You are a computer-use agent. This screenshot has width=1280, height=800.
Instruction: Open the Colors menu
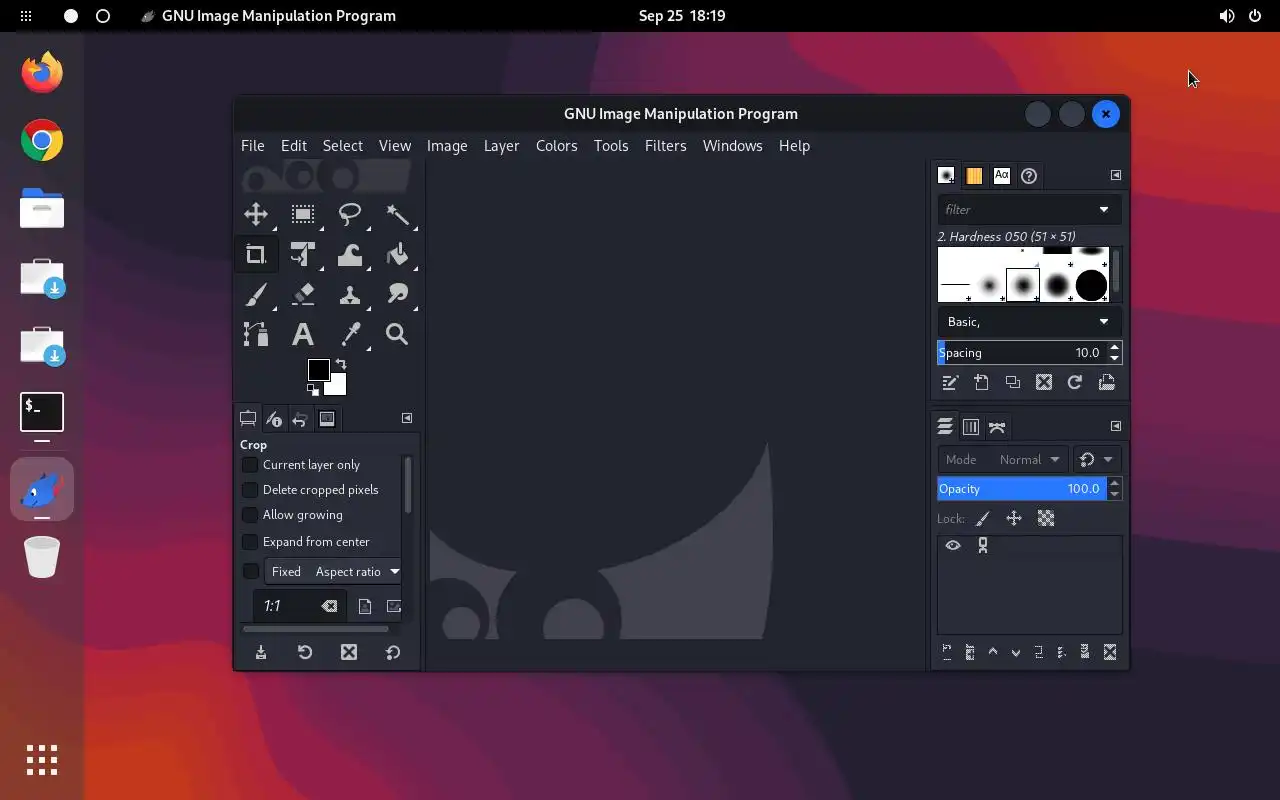557,146
